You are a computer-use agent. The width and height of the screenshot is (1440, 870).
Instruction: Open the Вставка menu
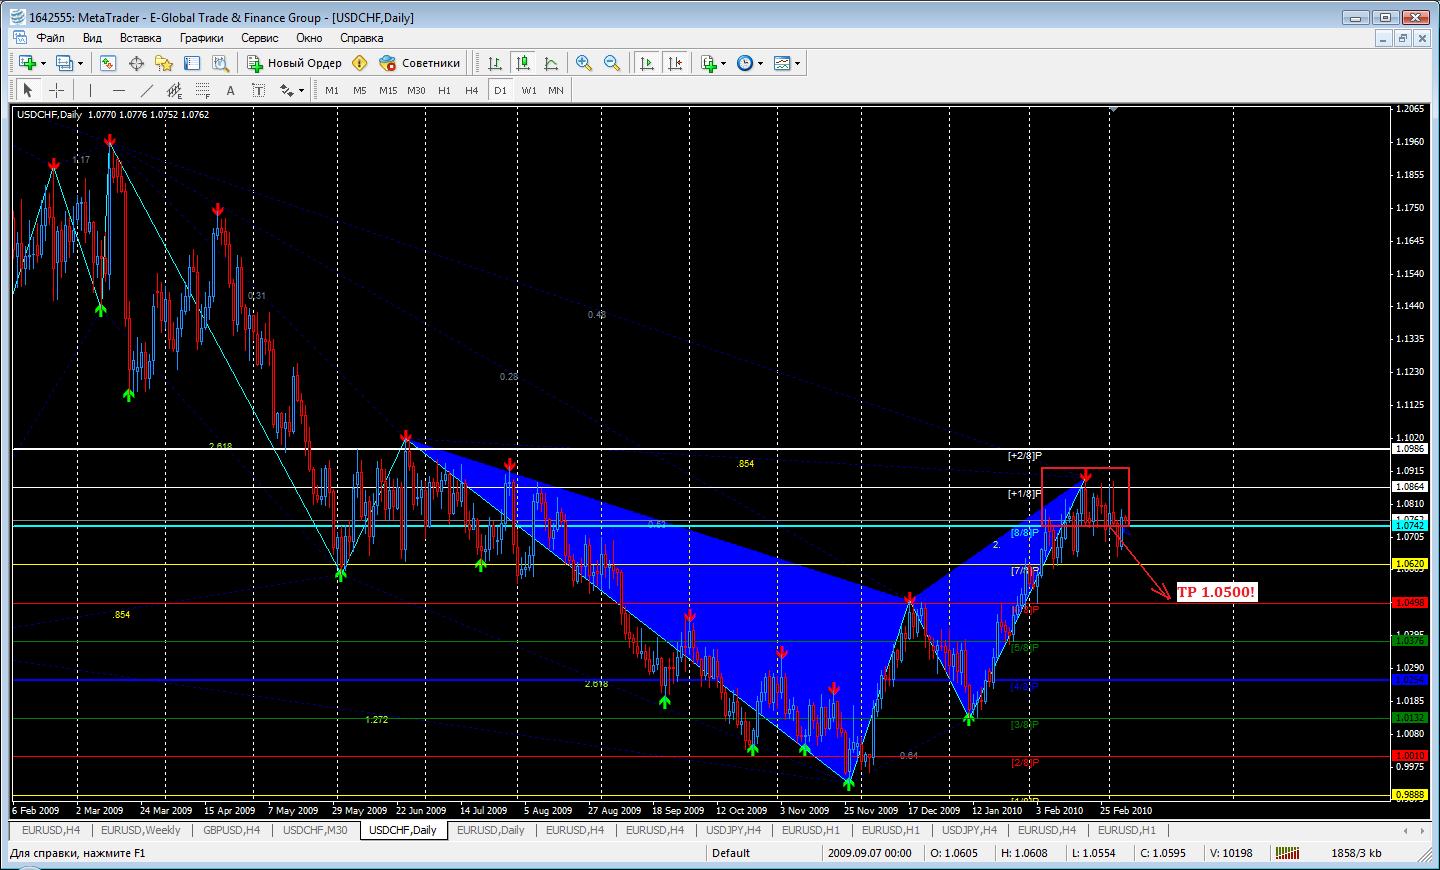[x=140, y=38]
